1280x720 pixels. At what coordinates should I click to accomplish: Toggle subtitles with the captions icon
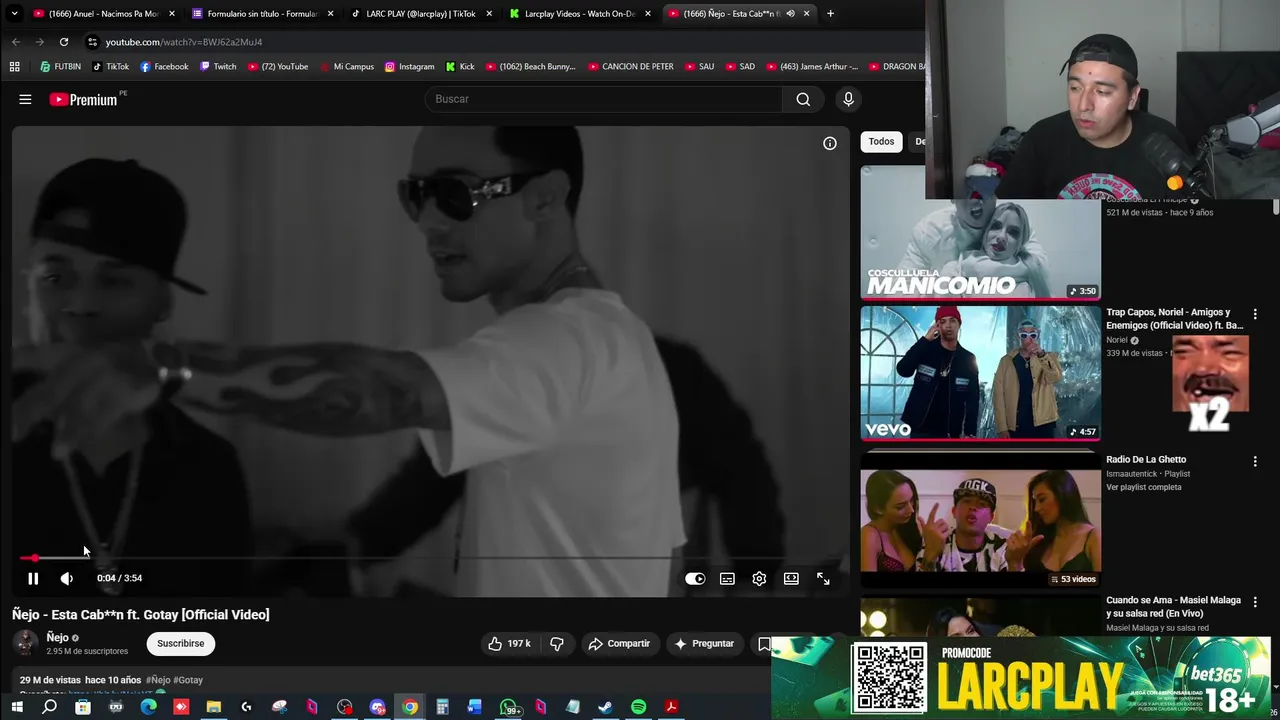tap(727, 578)
